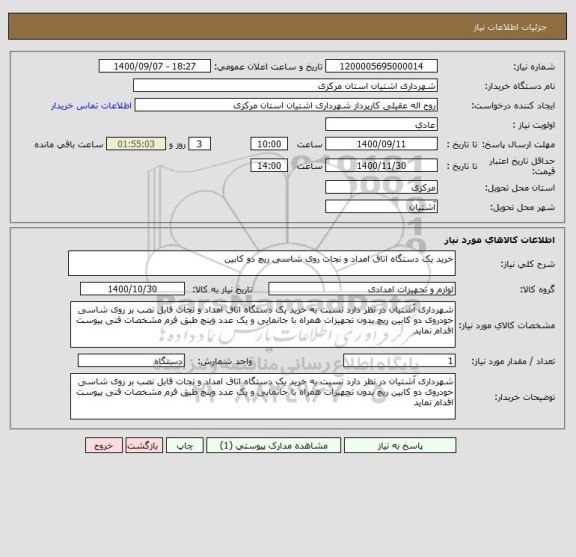Image resolution: width=576 pixels, height=557 pixels.
Task: Click the پاسخ به نیاز button
Action: (400, 445)
